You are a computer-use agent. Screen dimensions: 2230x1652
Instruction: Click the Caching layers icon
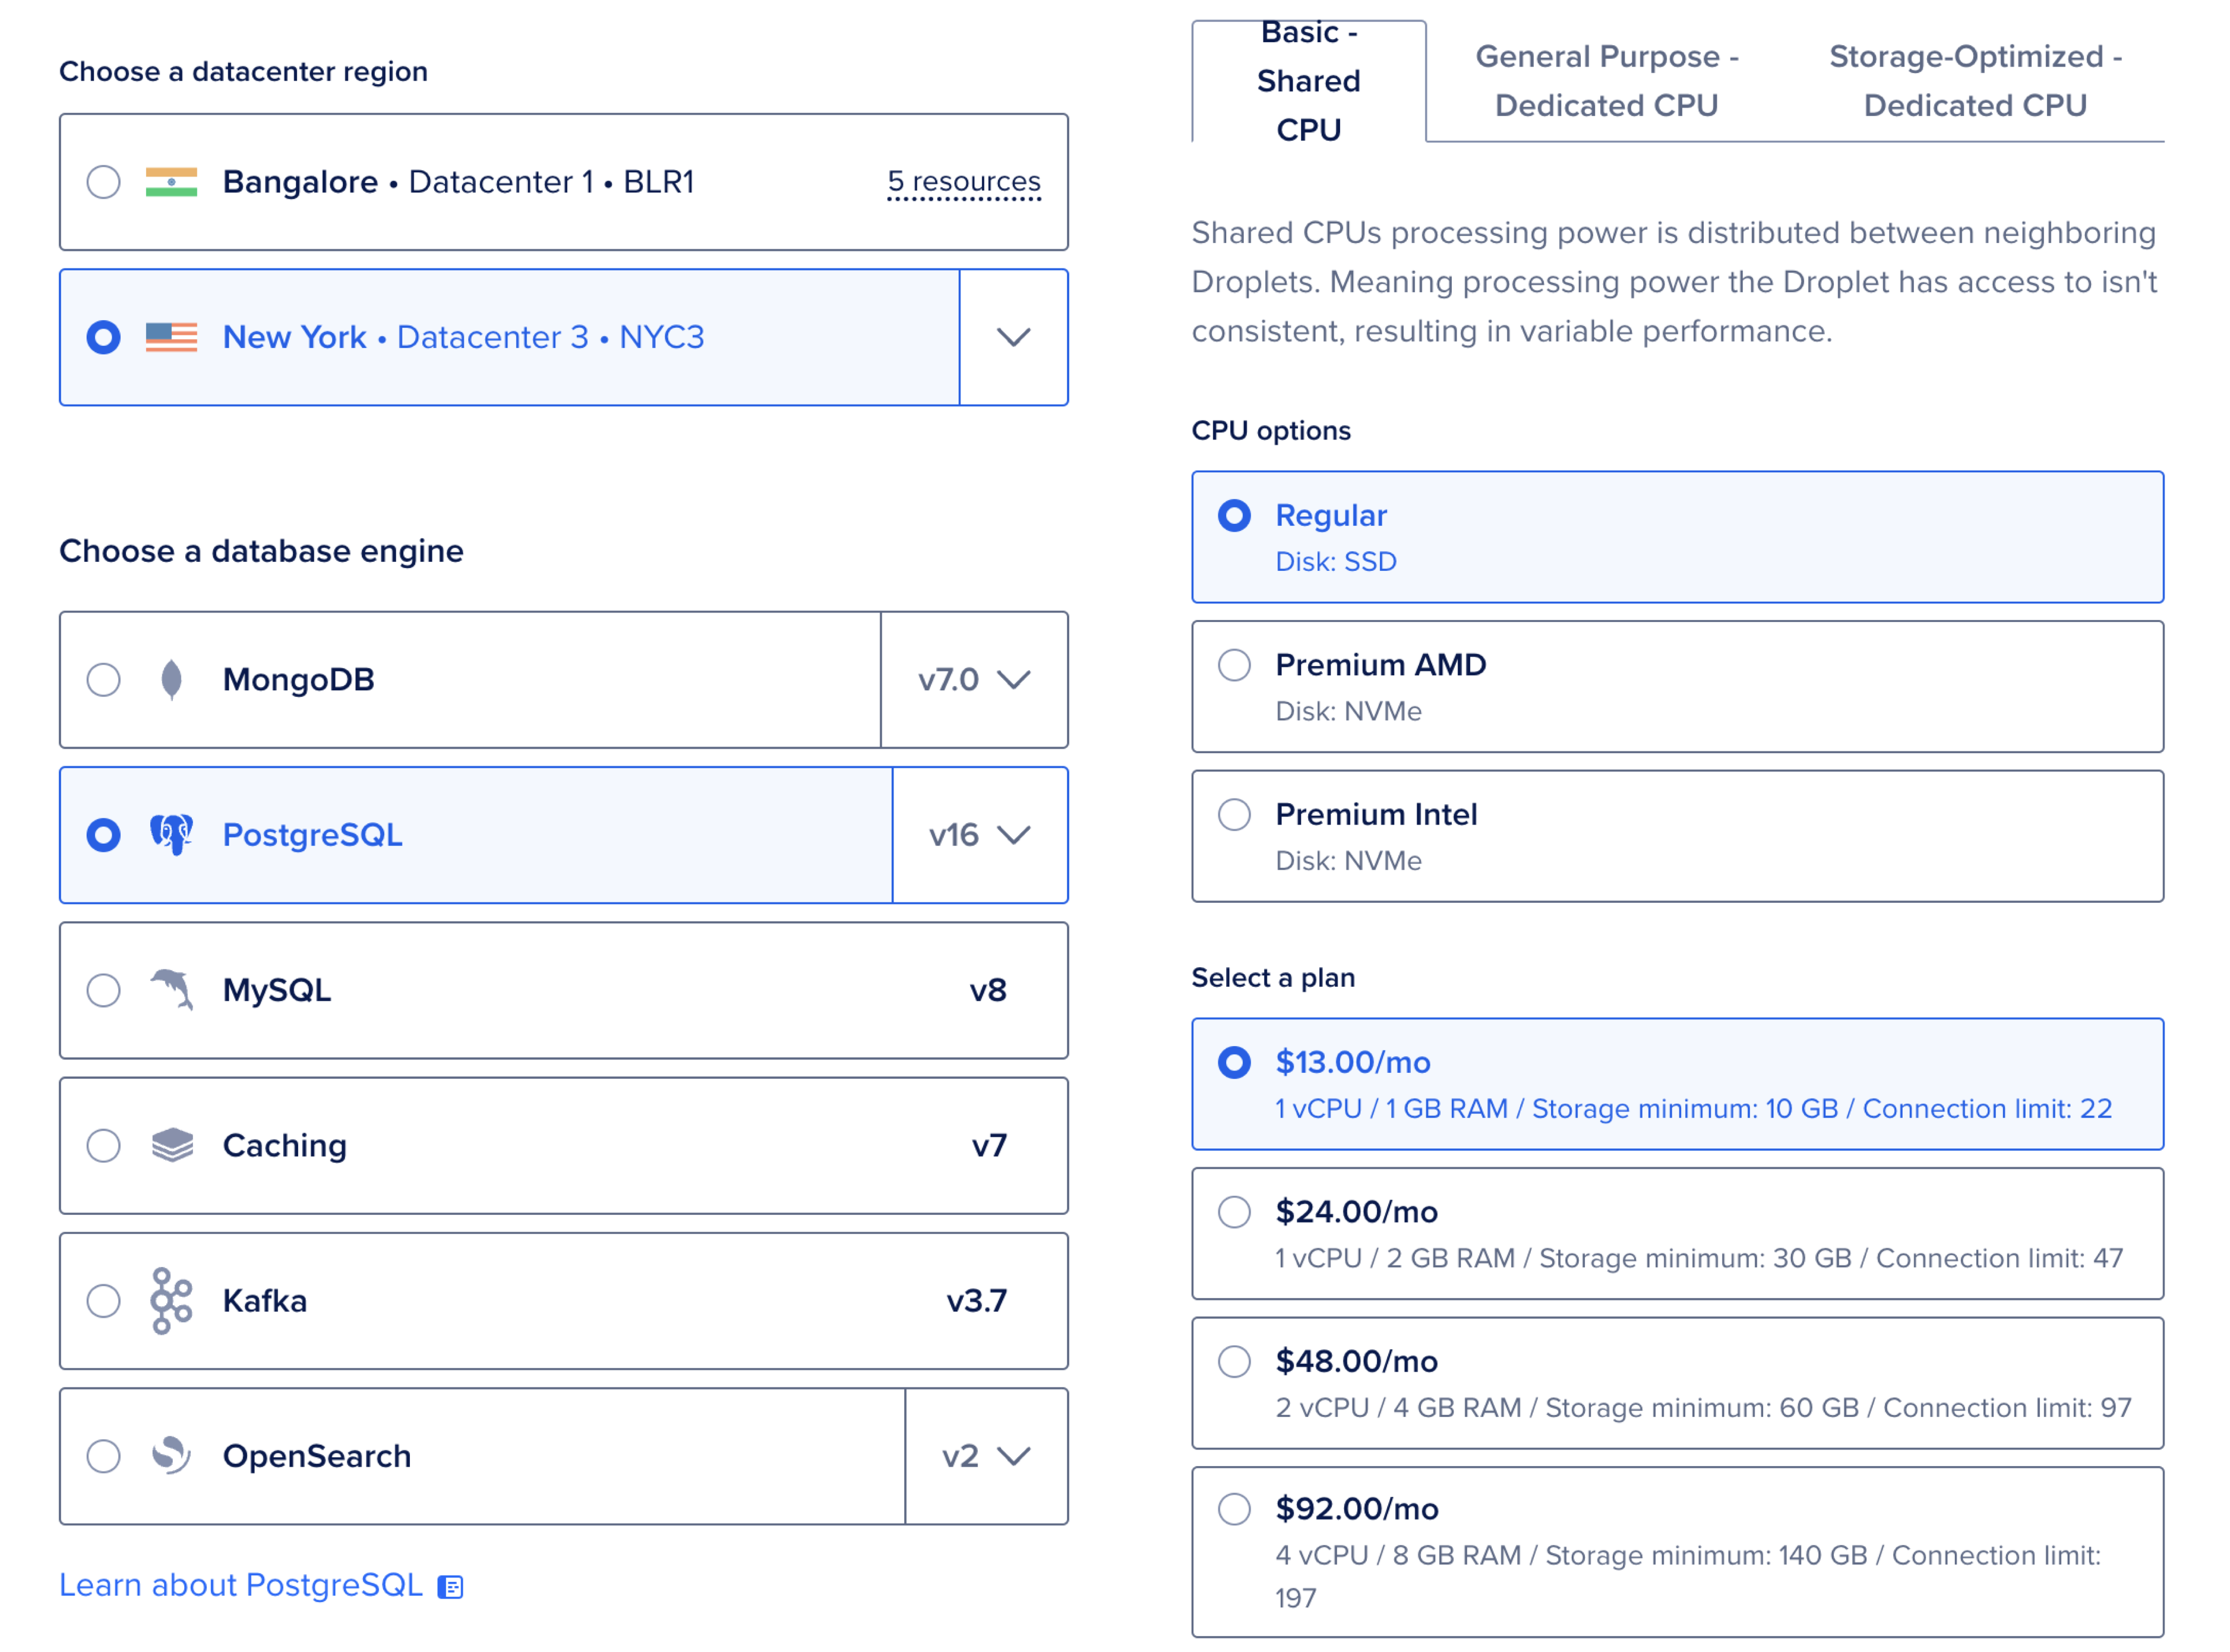pos(171,1145)
